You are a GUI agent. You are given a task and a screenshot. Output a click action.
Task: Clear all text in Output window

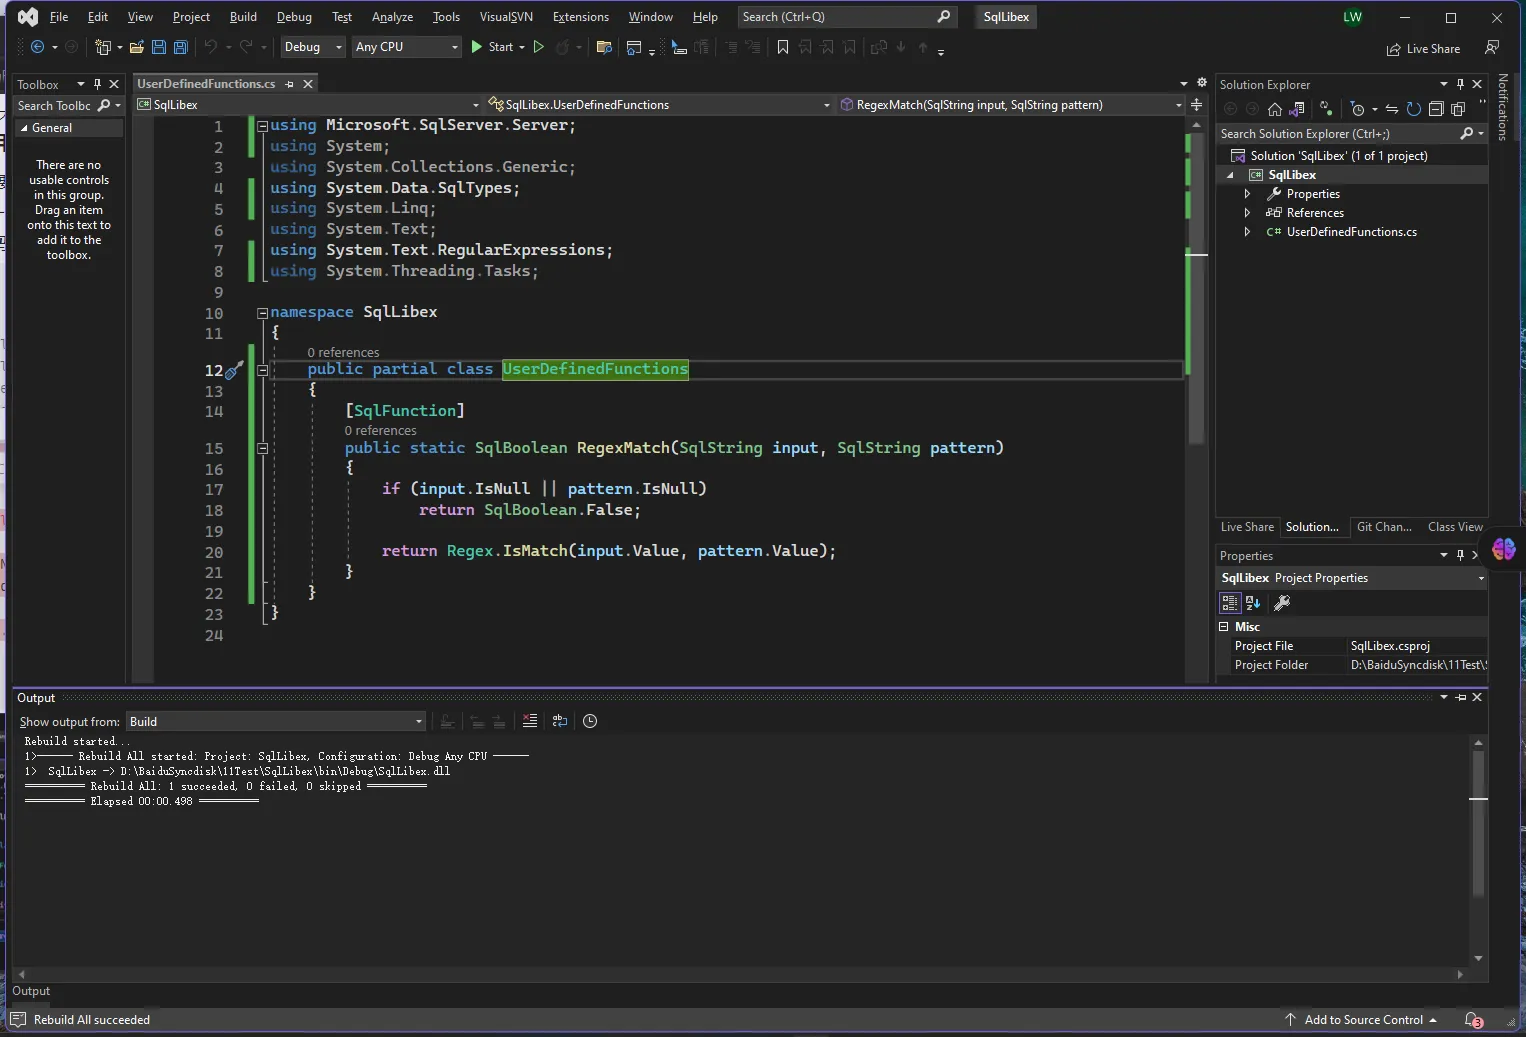tap(530, 721)
